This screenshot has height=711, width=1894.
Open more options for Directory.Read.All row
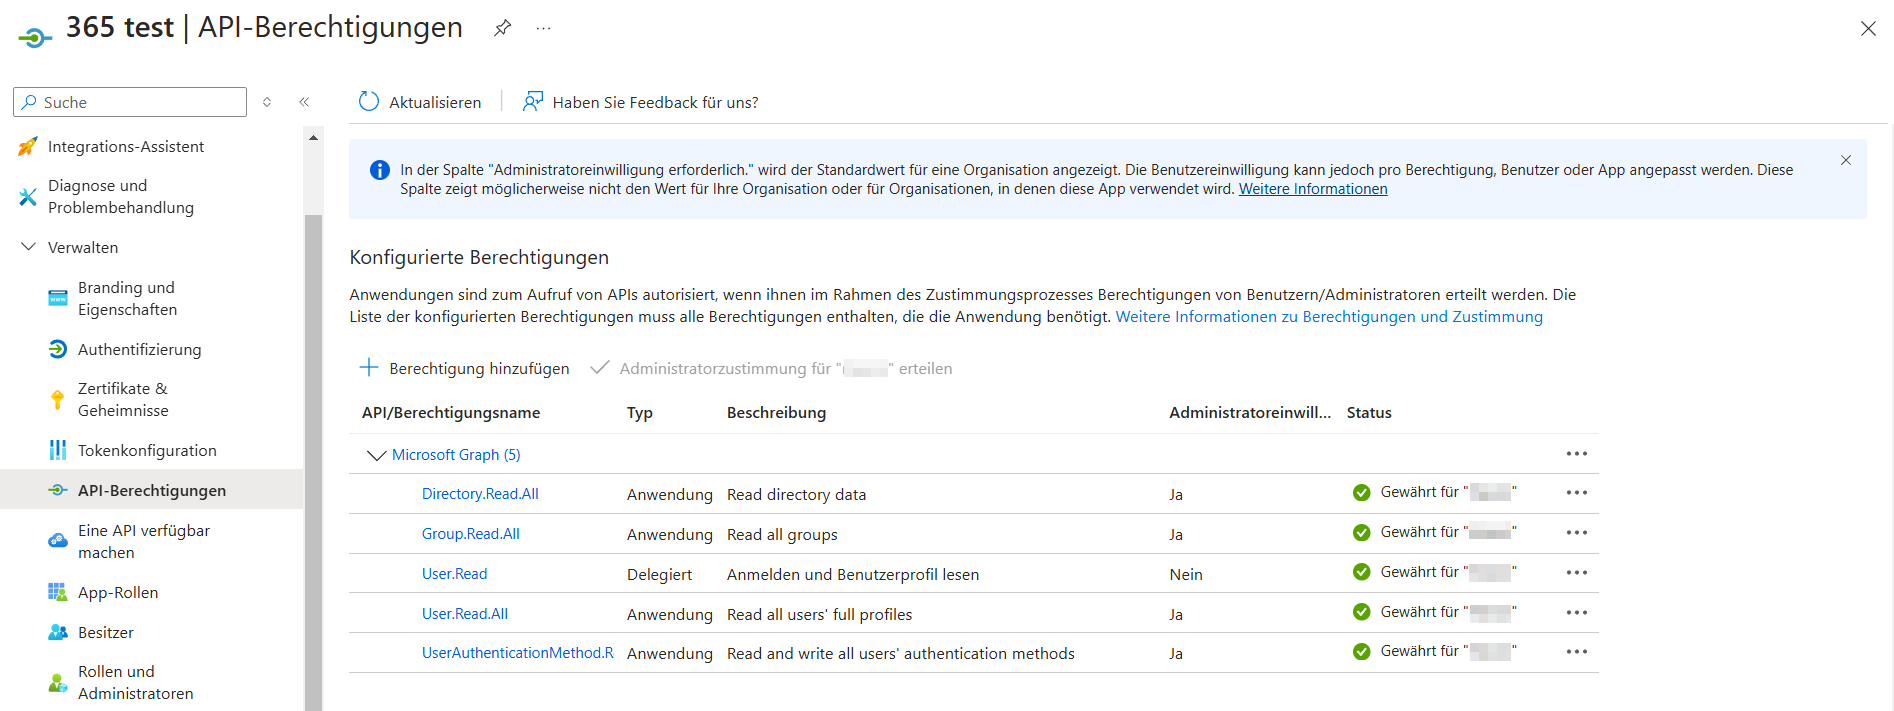tap(1577, 493)
